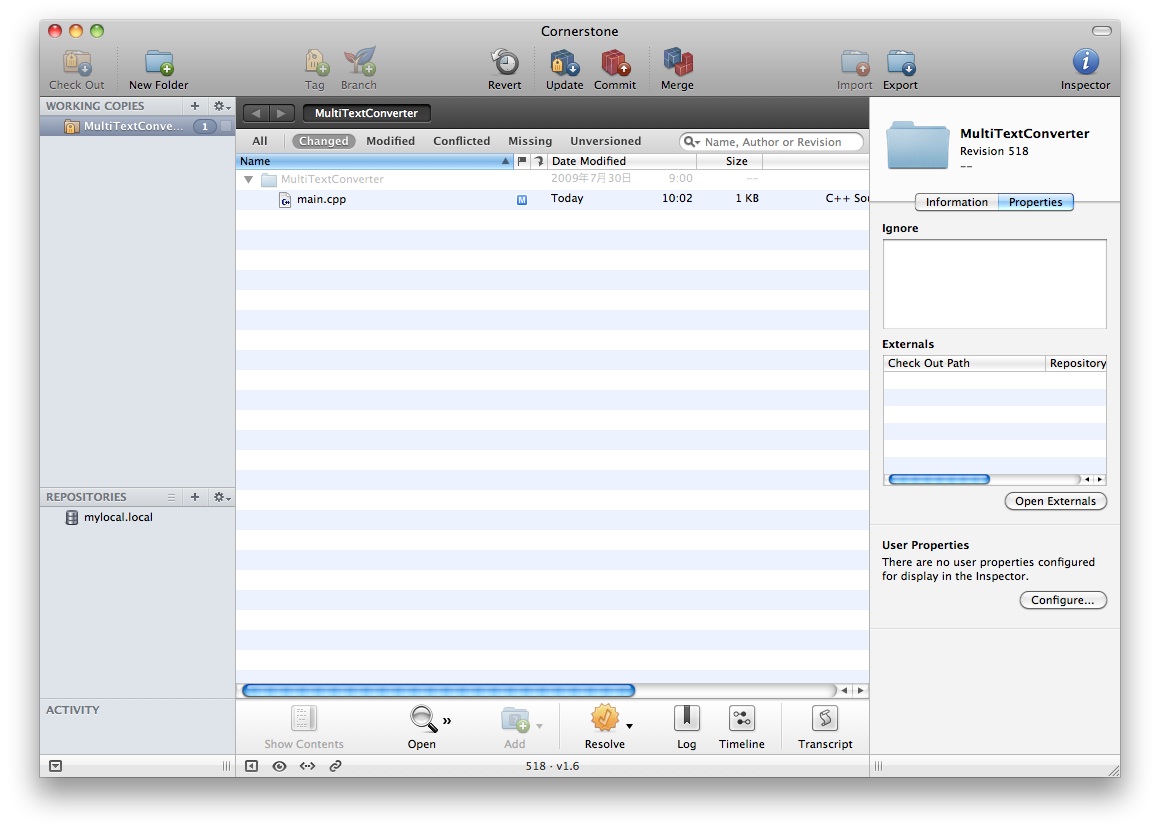Click the link chain icon in status bar

[x=335, y=766]
